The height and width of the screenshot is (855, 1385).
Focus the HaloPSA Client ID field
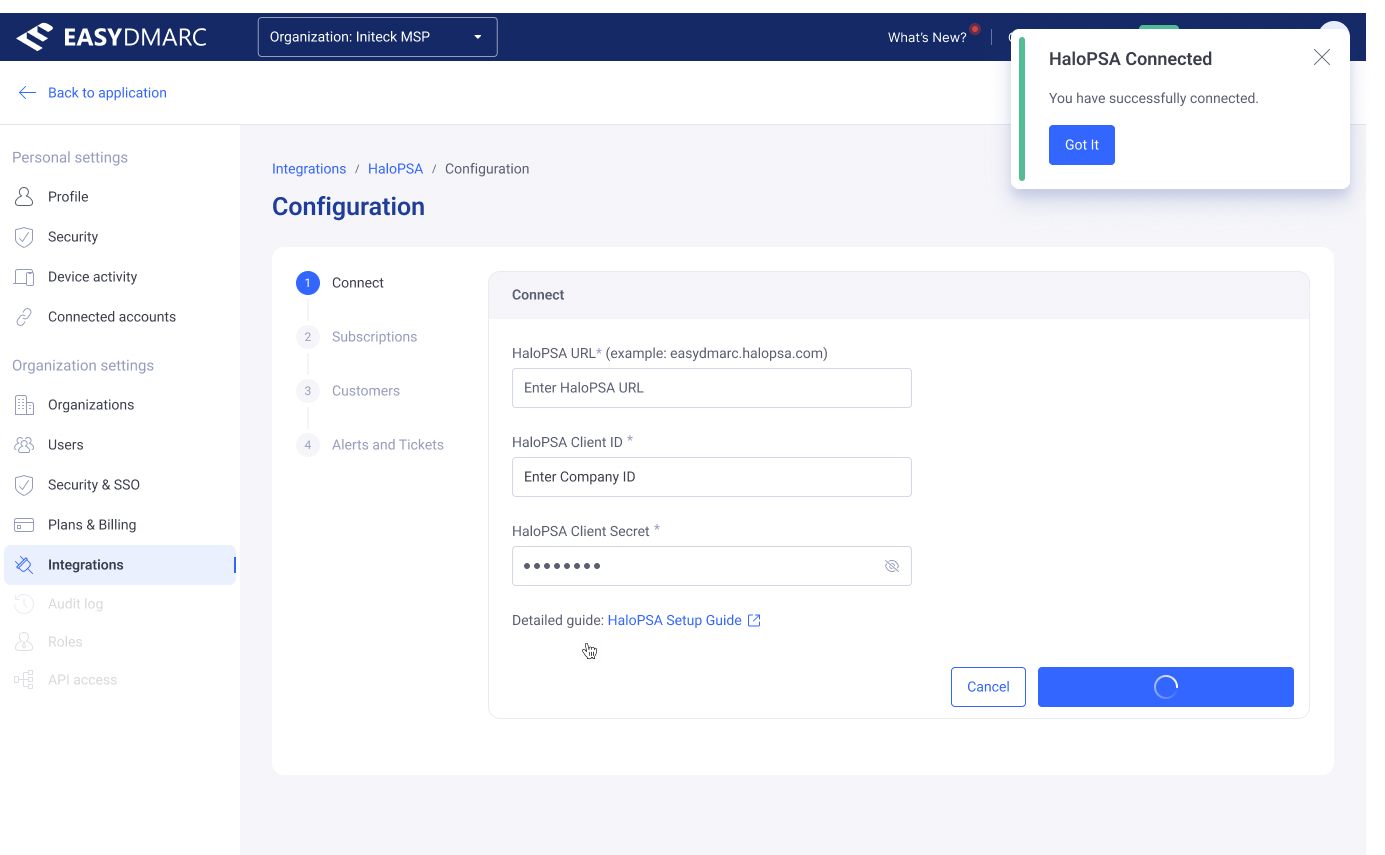click(x=711, y=477)
